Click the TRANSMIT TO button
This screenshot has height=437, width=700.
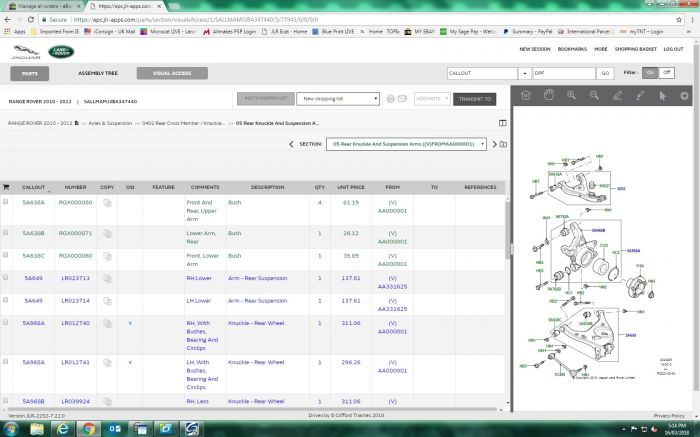[x=475, y=99]
